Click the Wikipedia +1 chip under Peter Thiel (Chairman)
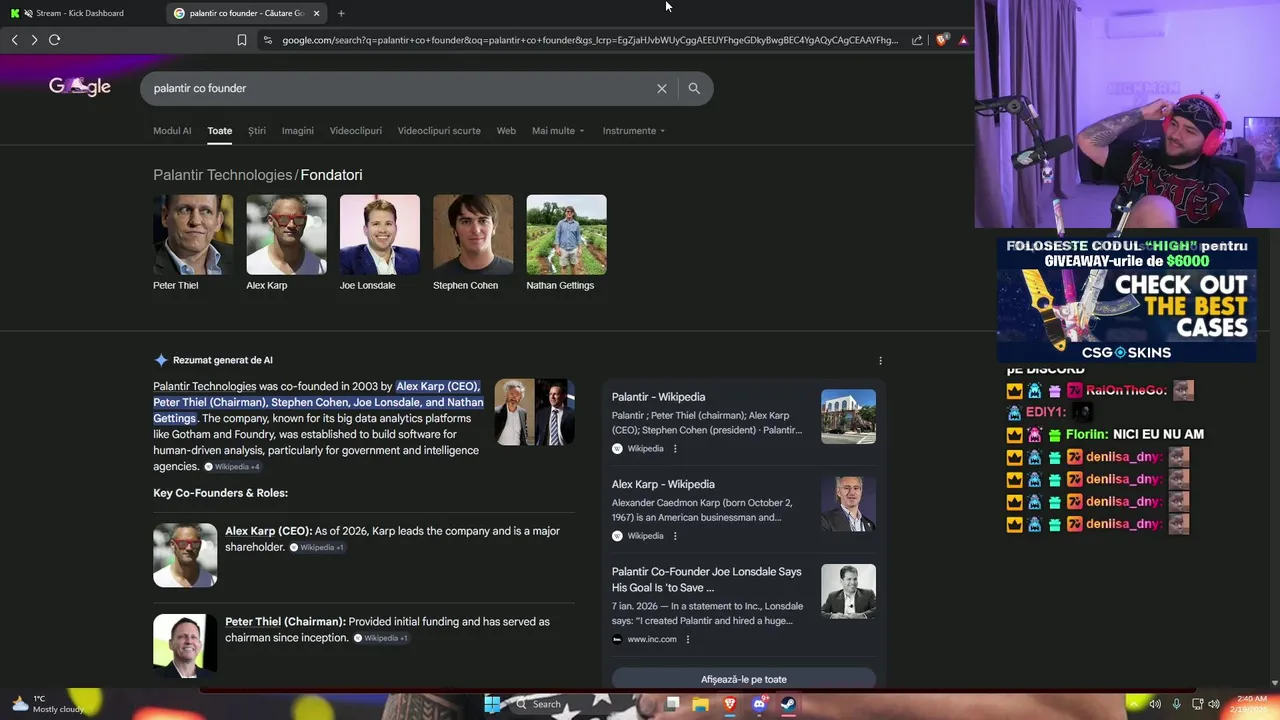 tap(380, 638)
